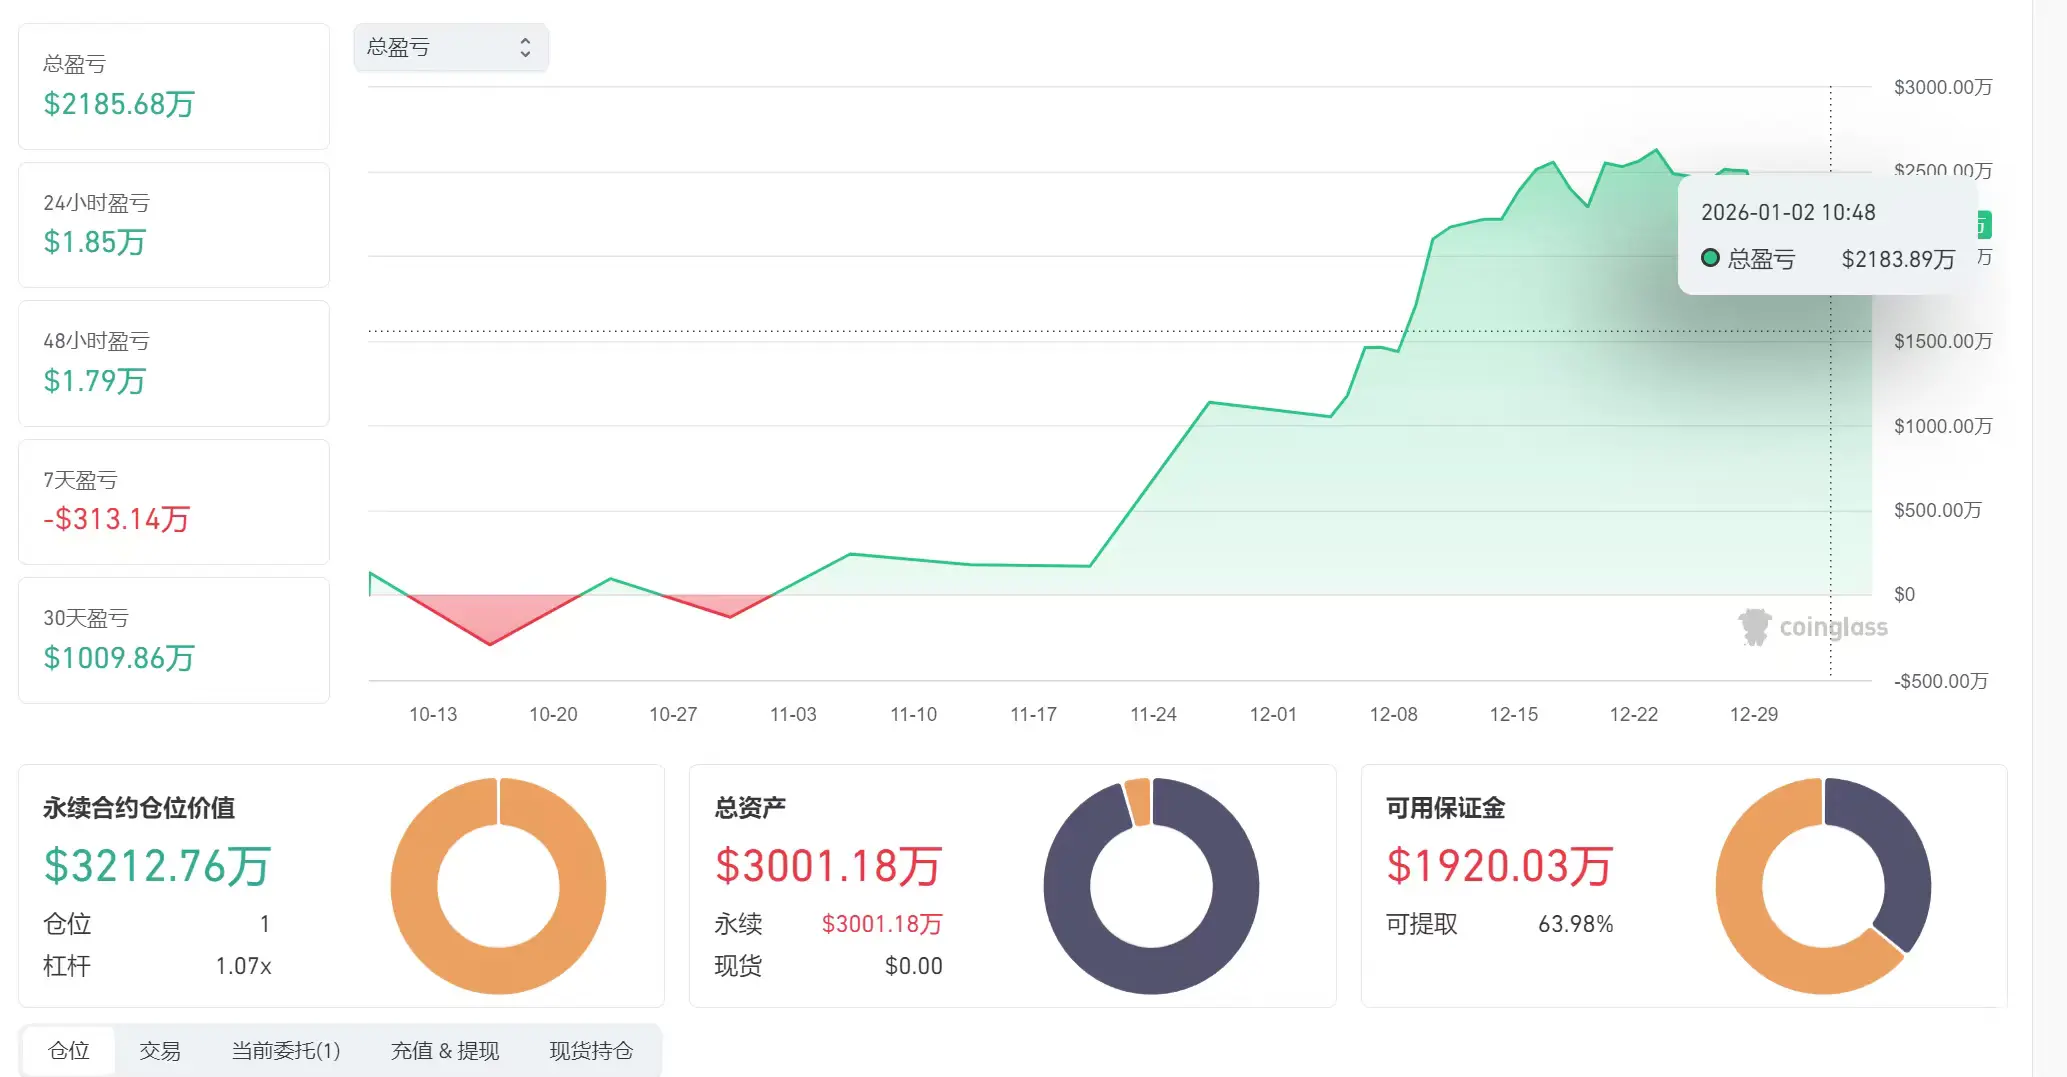Click the 30-day PnL value $1009.86万

click(x=119, y=658)
